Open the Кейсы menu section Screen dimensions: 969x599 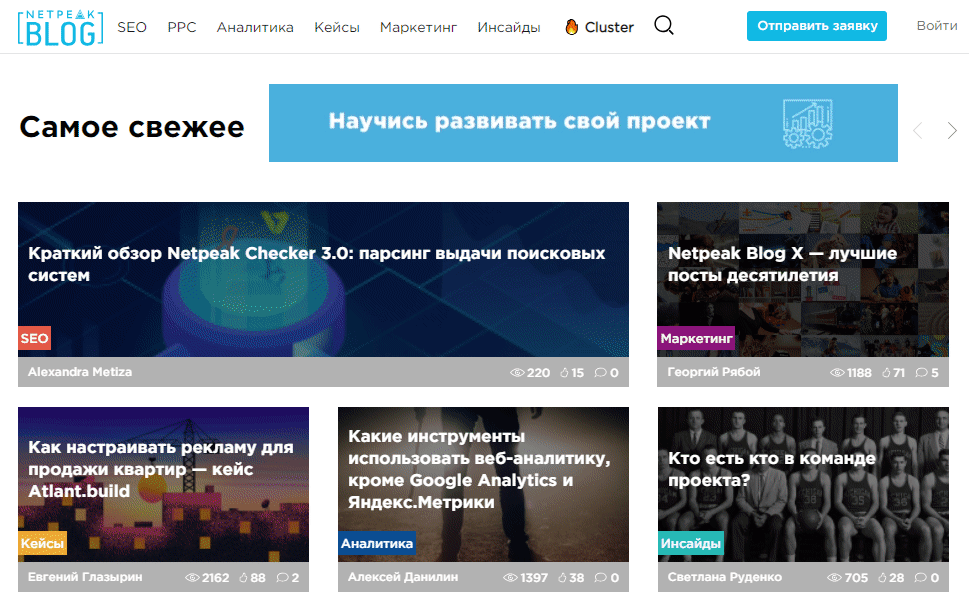click(x=337, y=27)
